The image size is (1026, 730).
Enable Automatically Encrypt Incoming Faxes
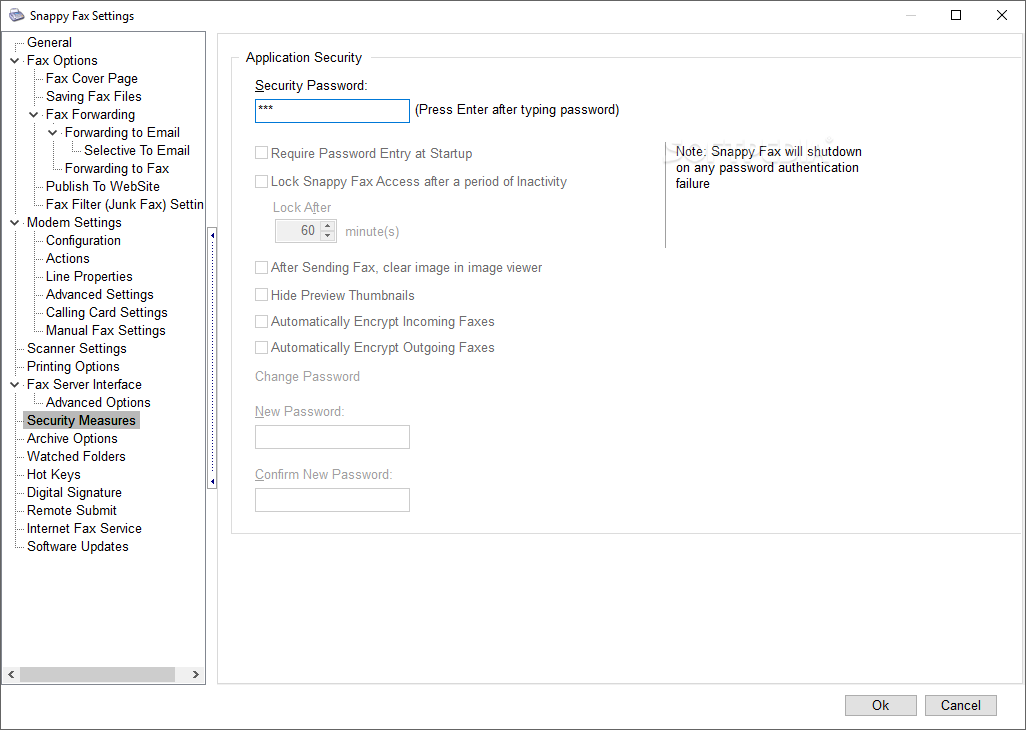[261, 321]
